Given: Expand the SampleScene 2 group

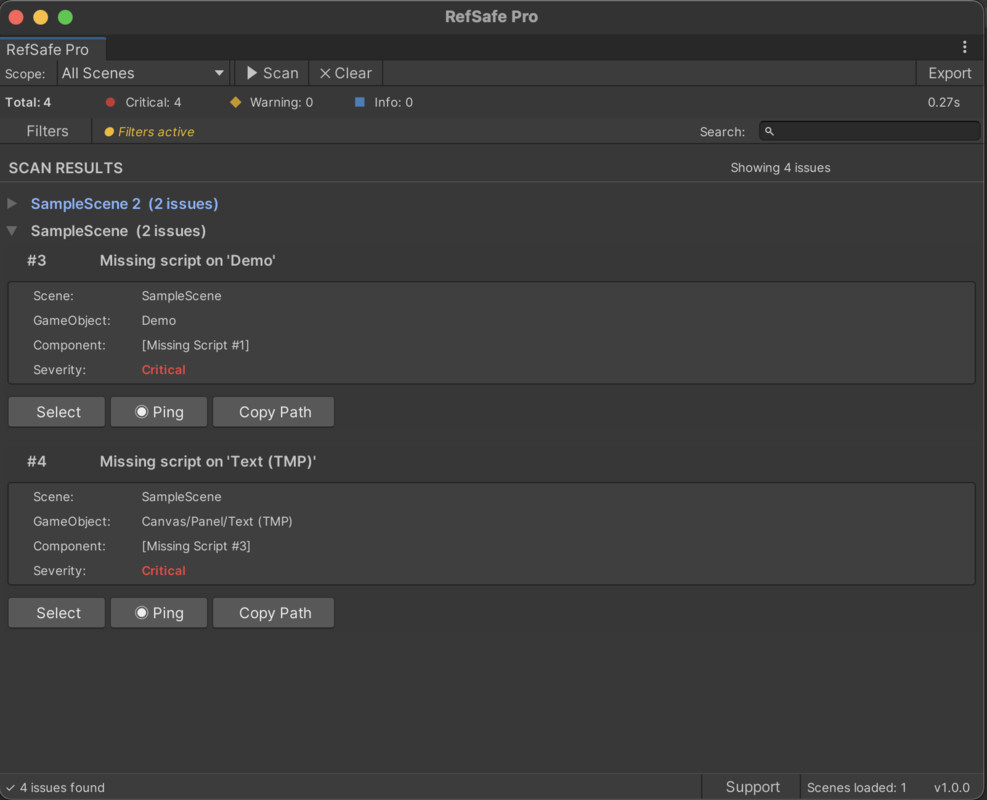Looking at the screenshot, I should (x=12, y=203).
